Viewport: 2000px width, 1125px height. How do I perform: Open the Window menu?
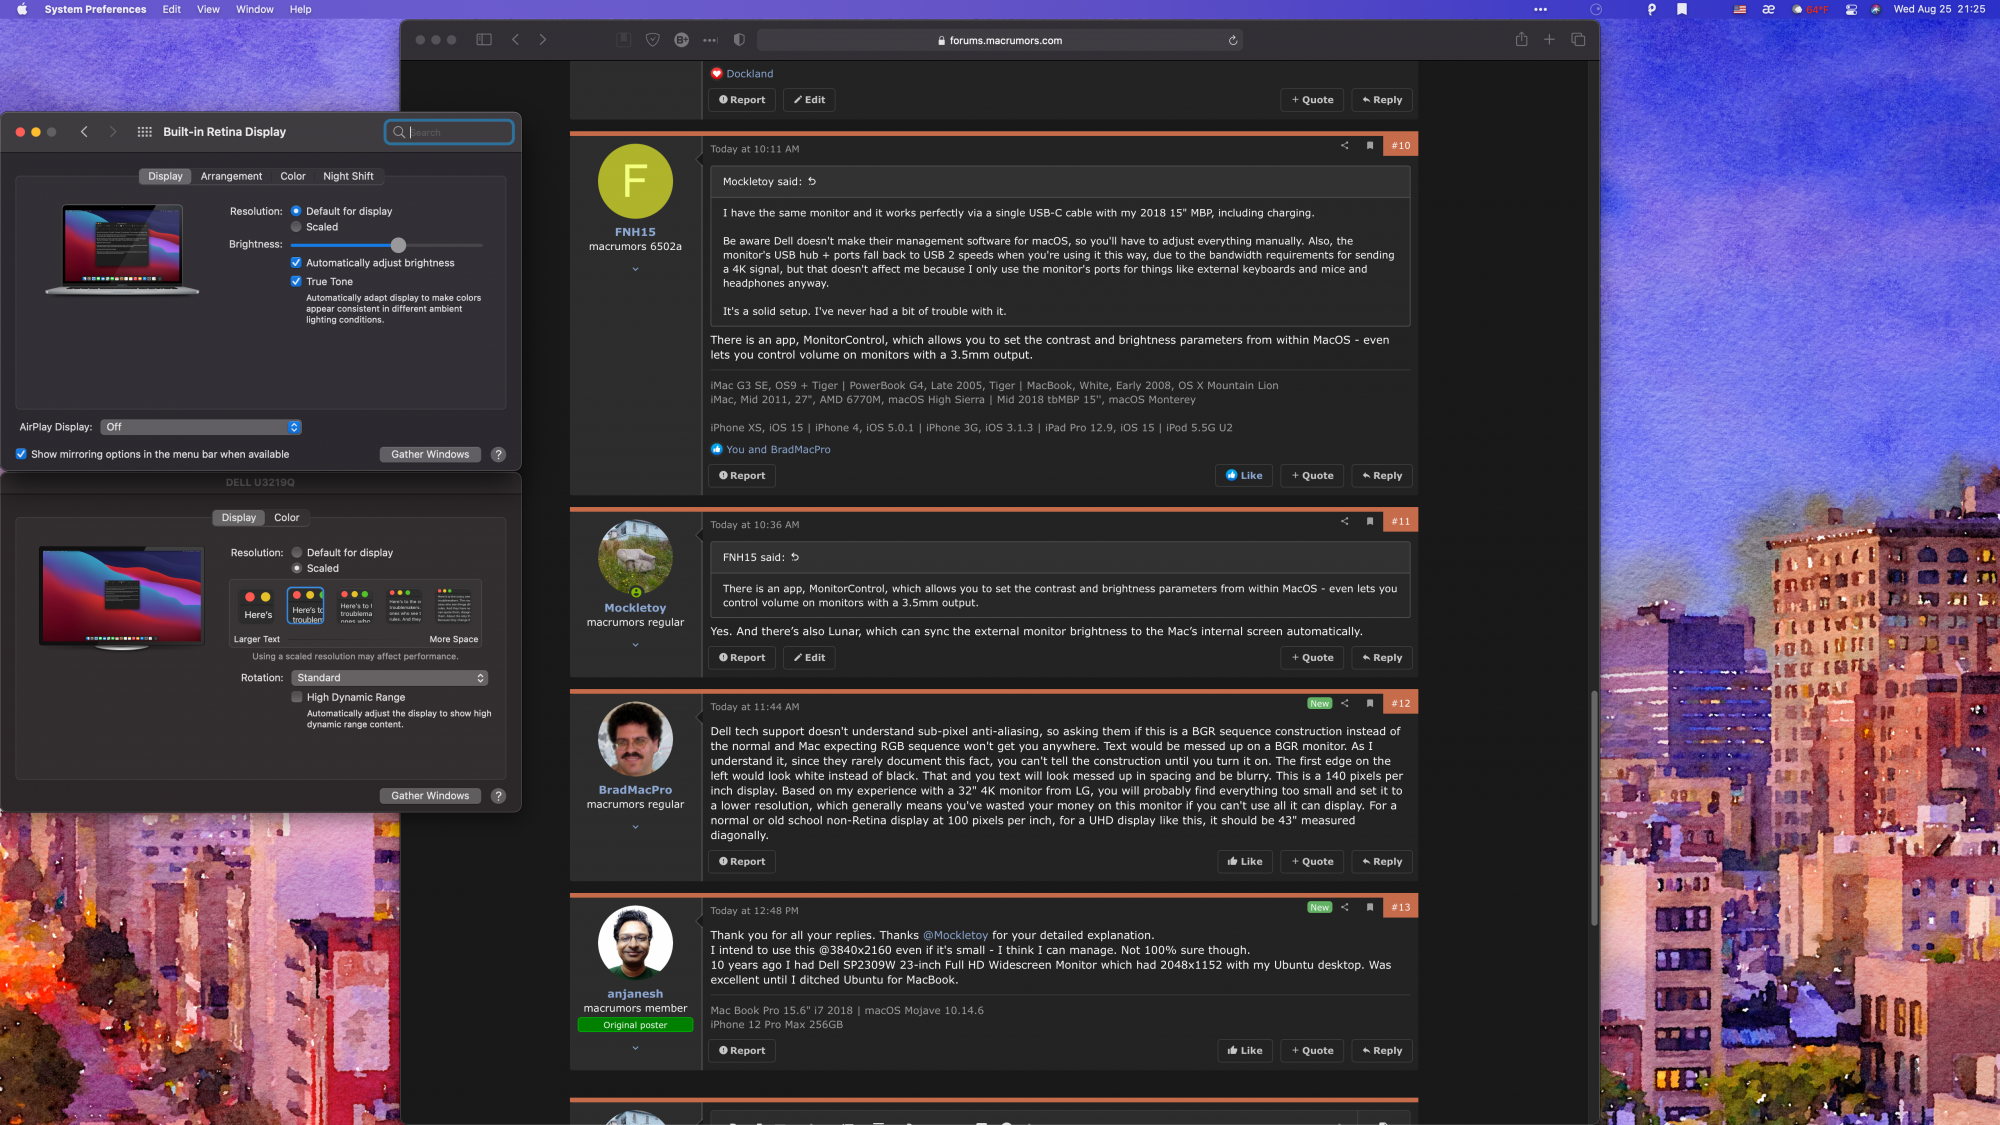click(254, 9)
